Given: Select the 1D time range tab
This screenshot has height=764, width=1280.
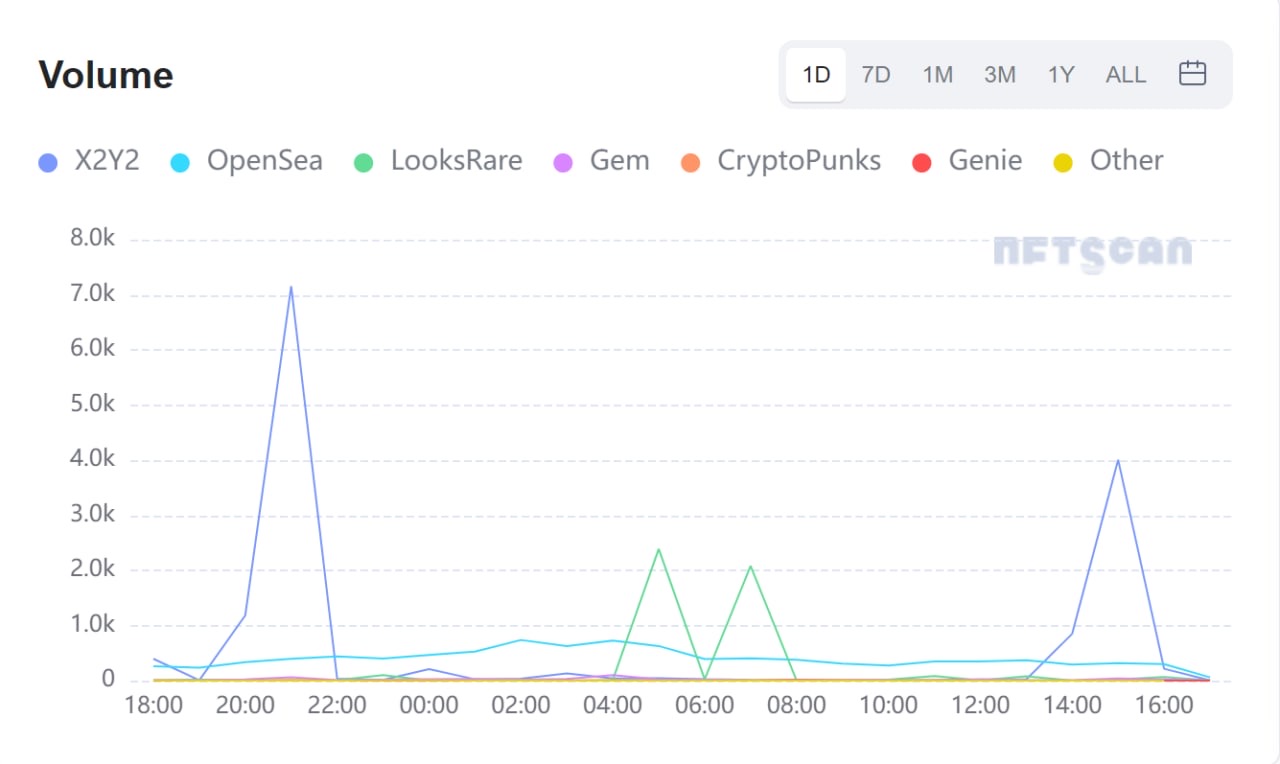Looking at the screenshot, I should (816, 75).
